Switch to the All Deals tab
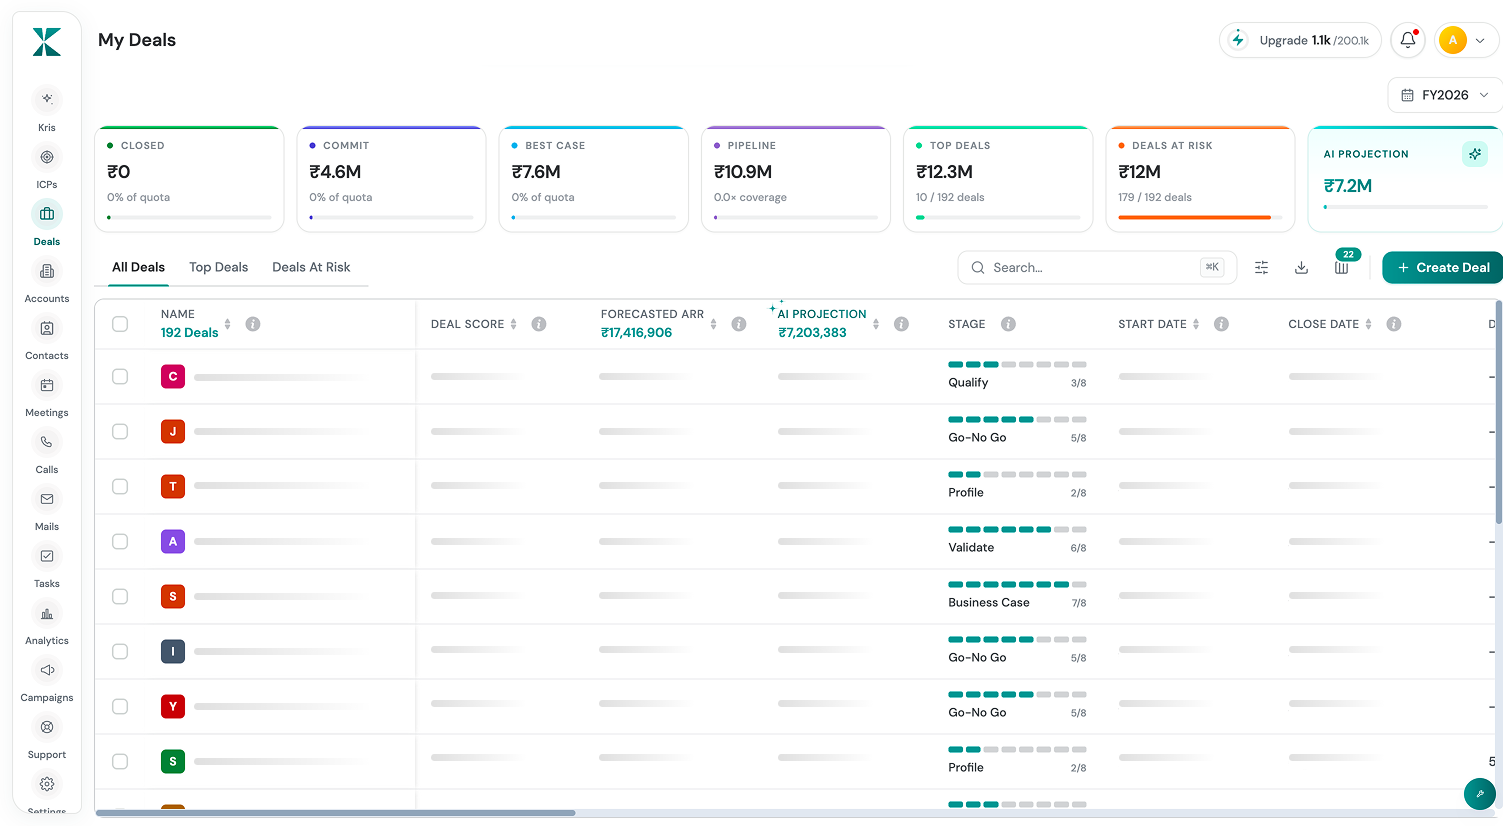 coord(138,267)
